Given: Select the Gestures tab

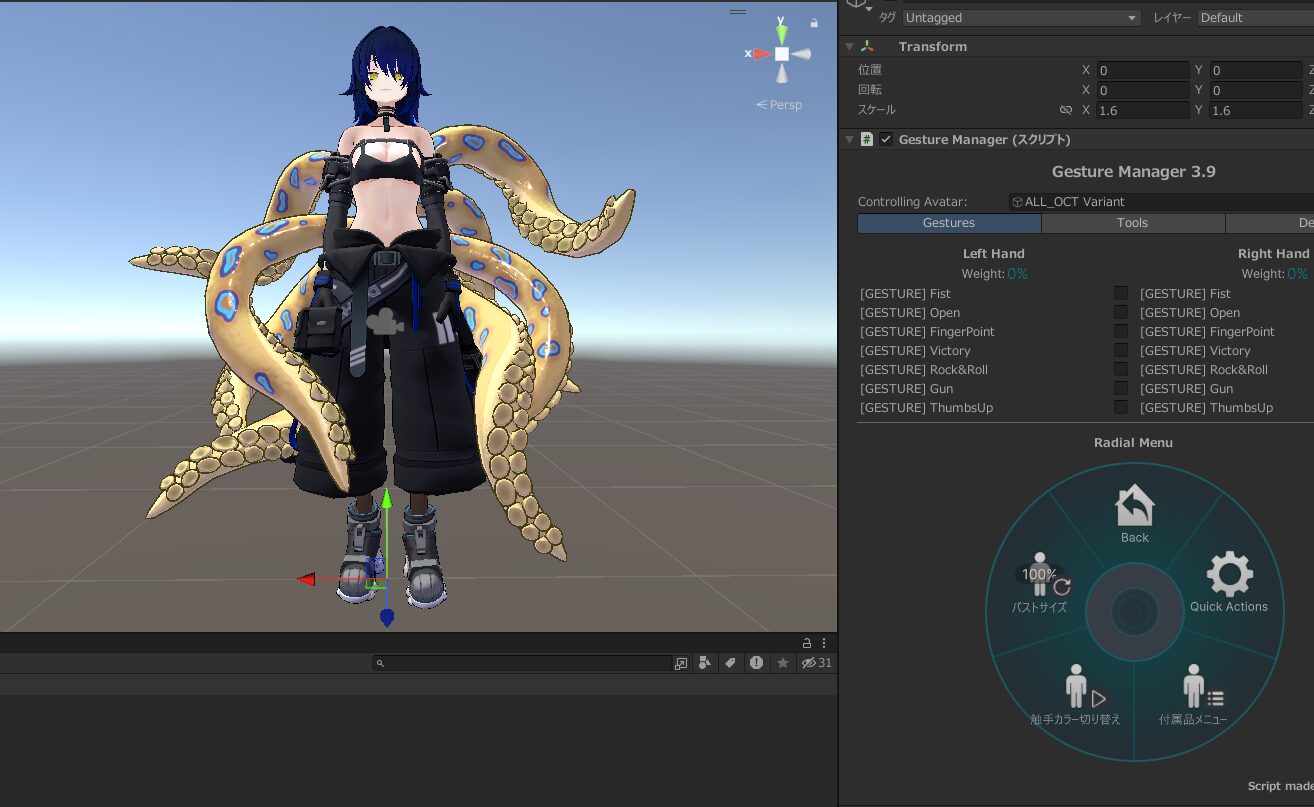Looking at the screenshot, I should [x=948, y=223].
